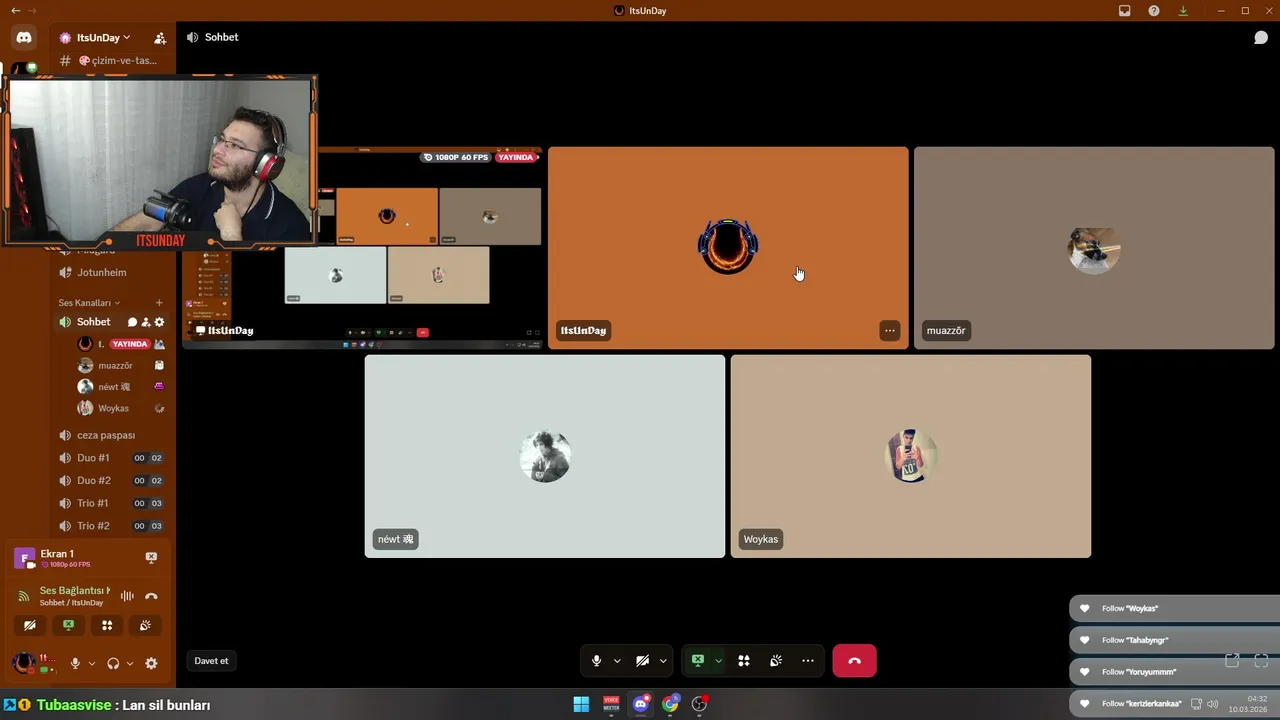This screenshot has height=720, width=1280.
Task: Open more options in call toolbar
Action: click(x=808, y=661)
